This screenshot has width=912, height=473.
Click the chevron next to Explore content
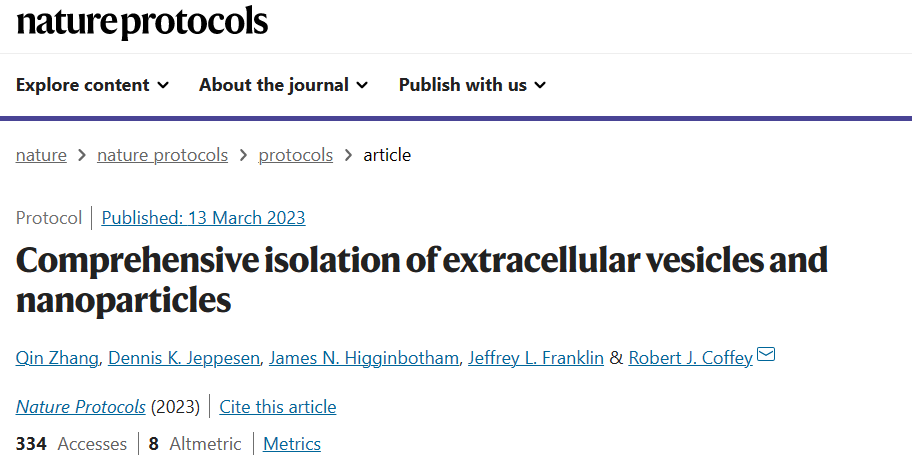tap(163, 86)
